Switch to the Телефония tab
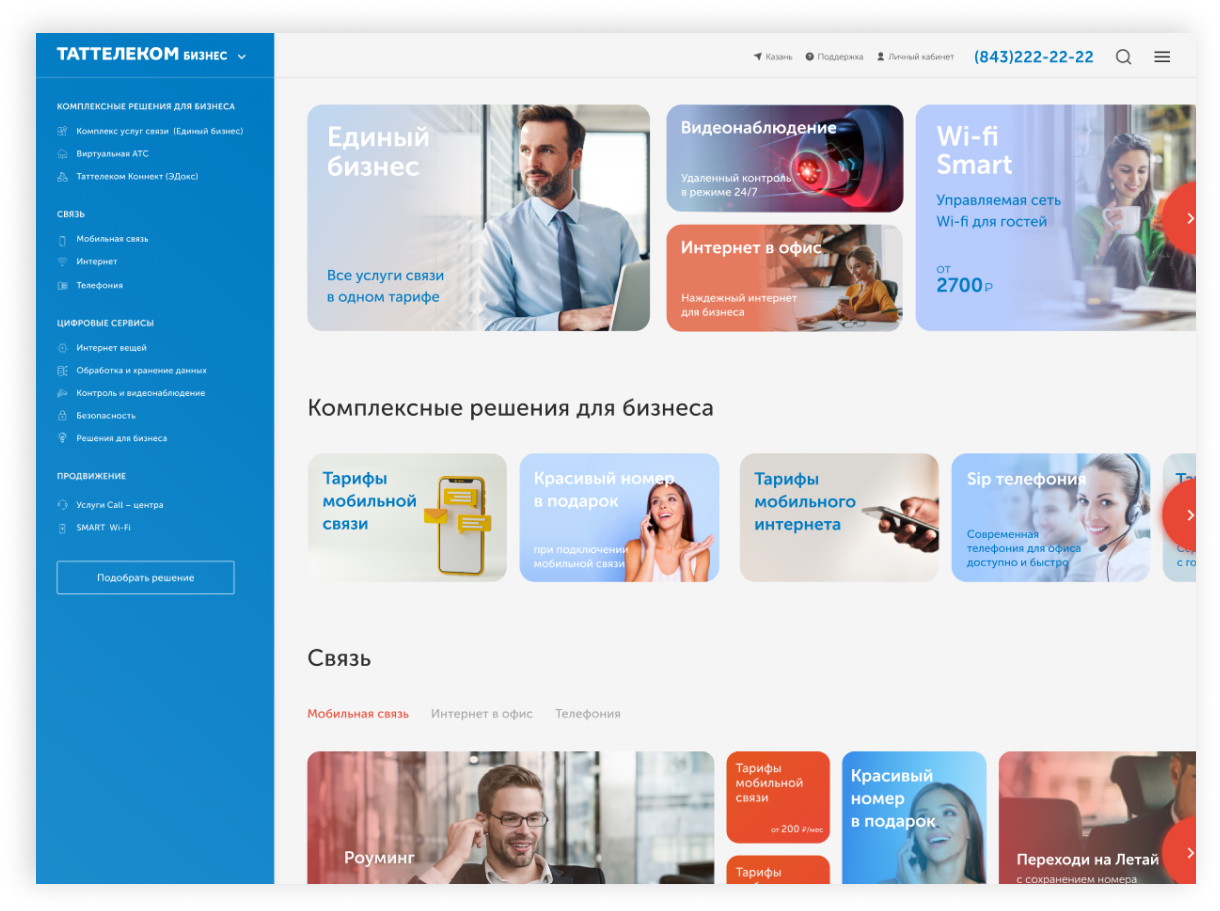 (x=588, y=714)
